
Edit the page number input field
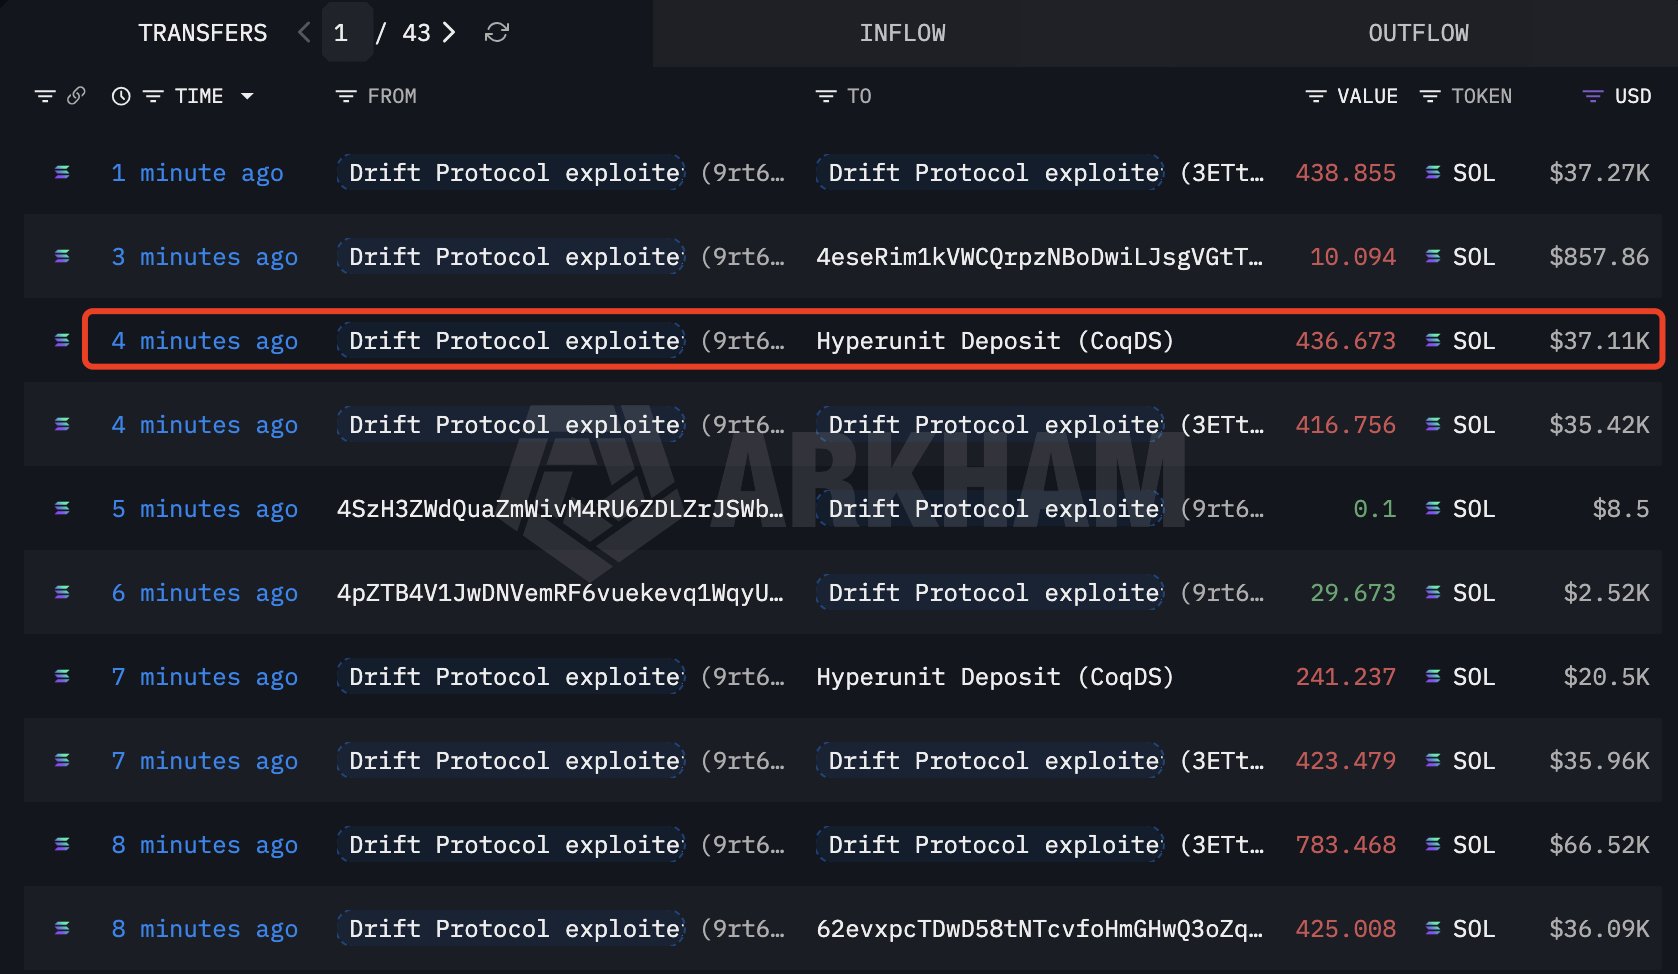pyautogui.click(x=343, y=33)
